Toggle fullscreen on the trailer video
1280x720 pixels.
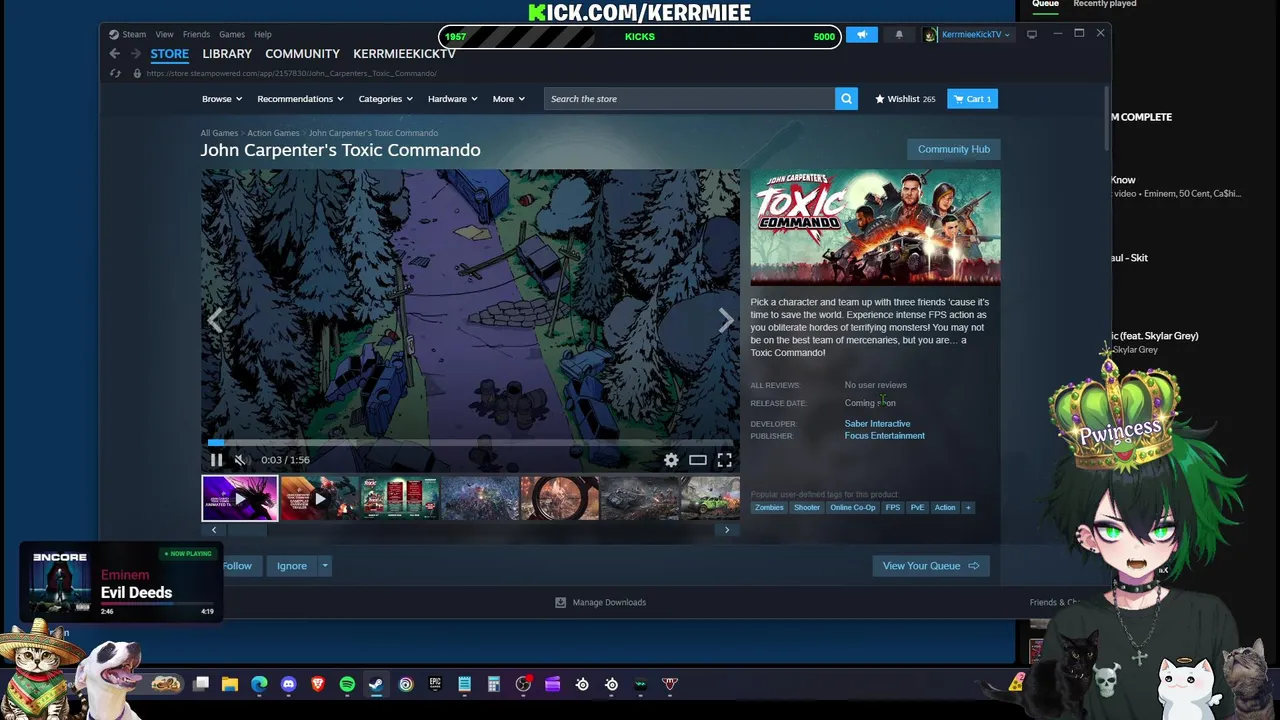[x=724, y=460]
